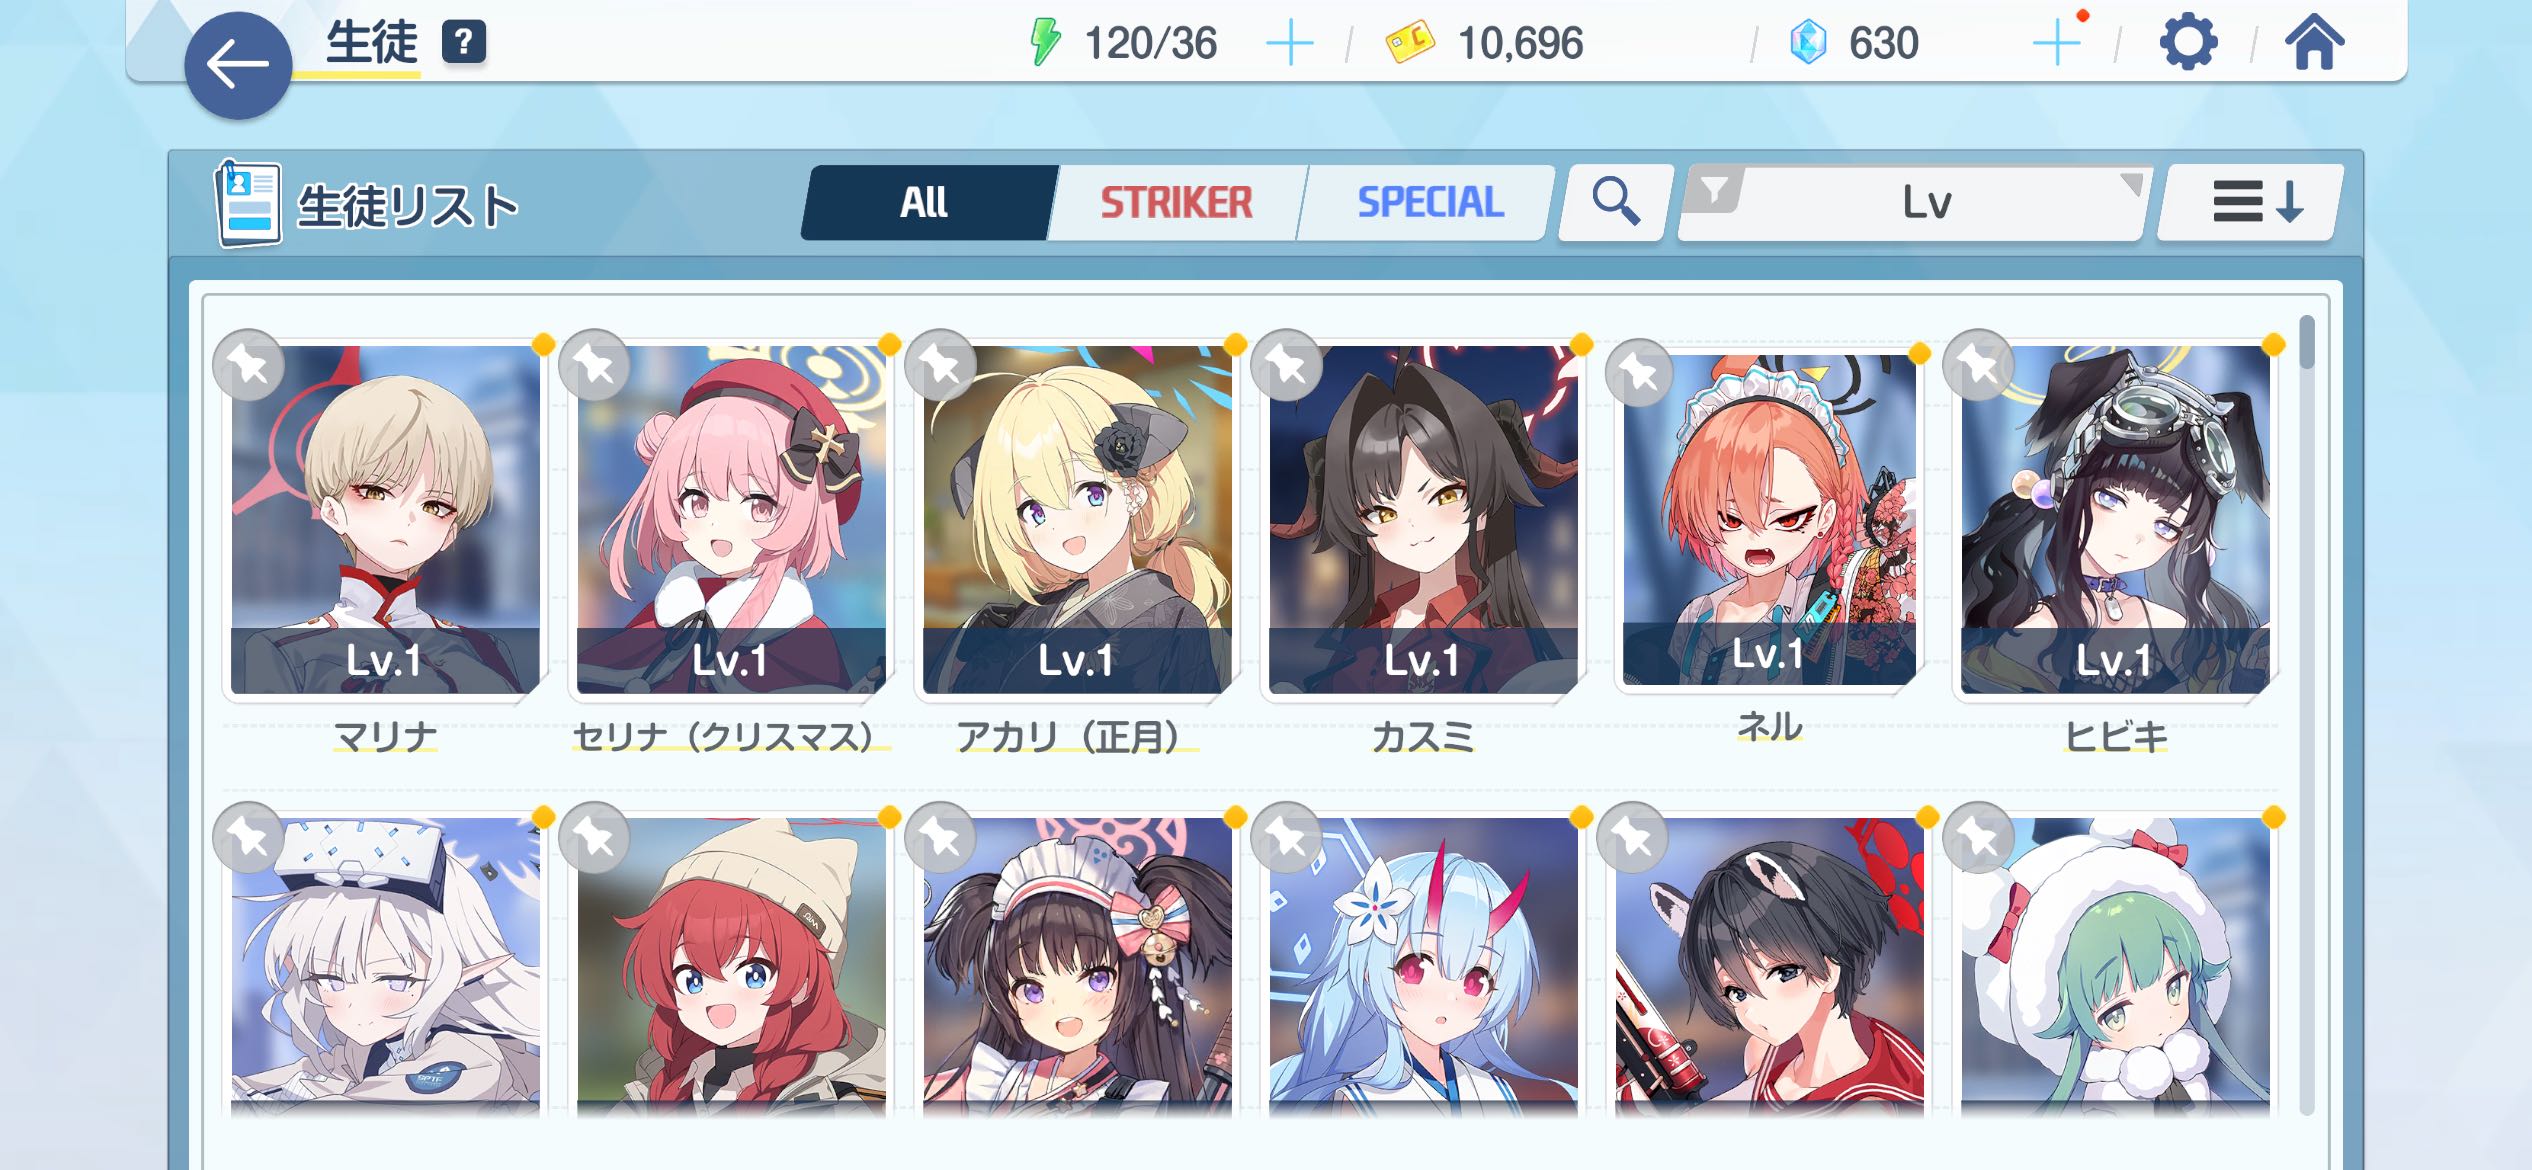Open student search magnifier icon
Viewport: 2532px width, 1170px height.
[x=1615, y=202]
